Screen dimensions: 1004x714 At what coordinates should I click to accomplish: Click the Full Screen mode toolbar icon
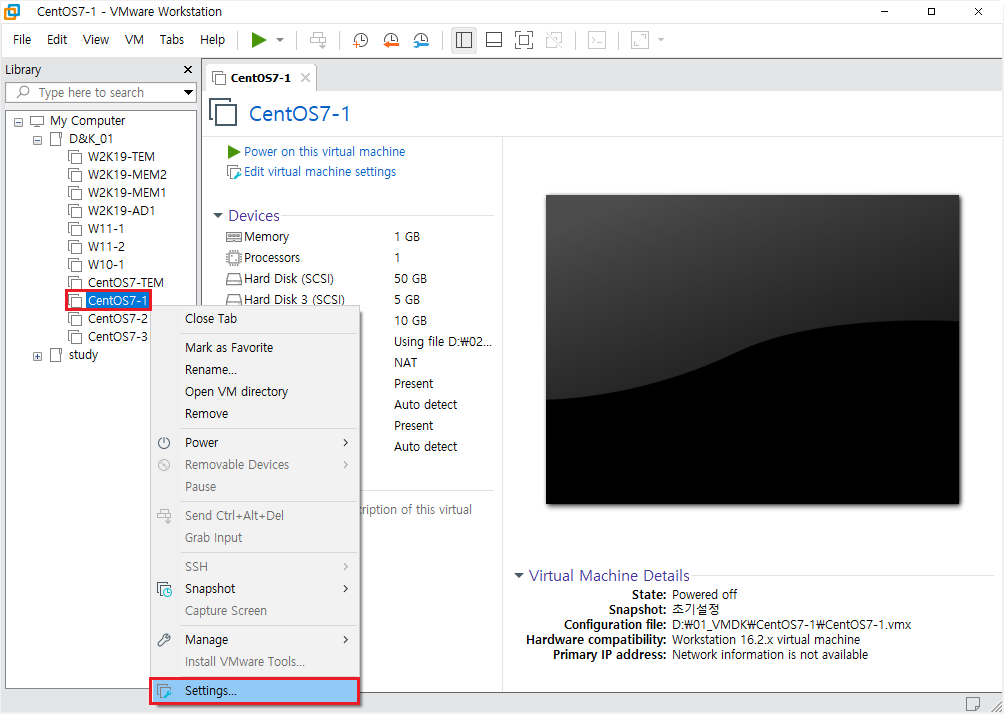point(524,40)
